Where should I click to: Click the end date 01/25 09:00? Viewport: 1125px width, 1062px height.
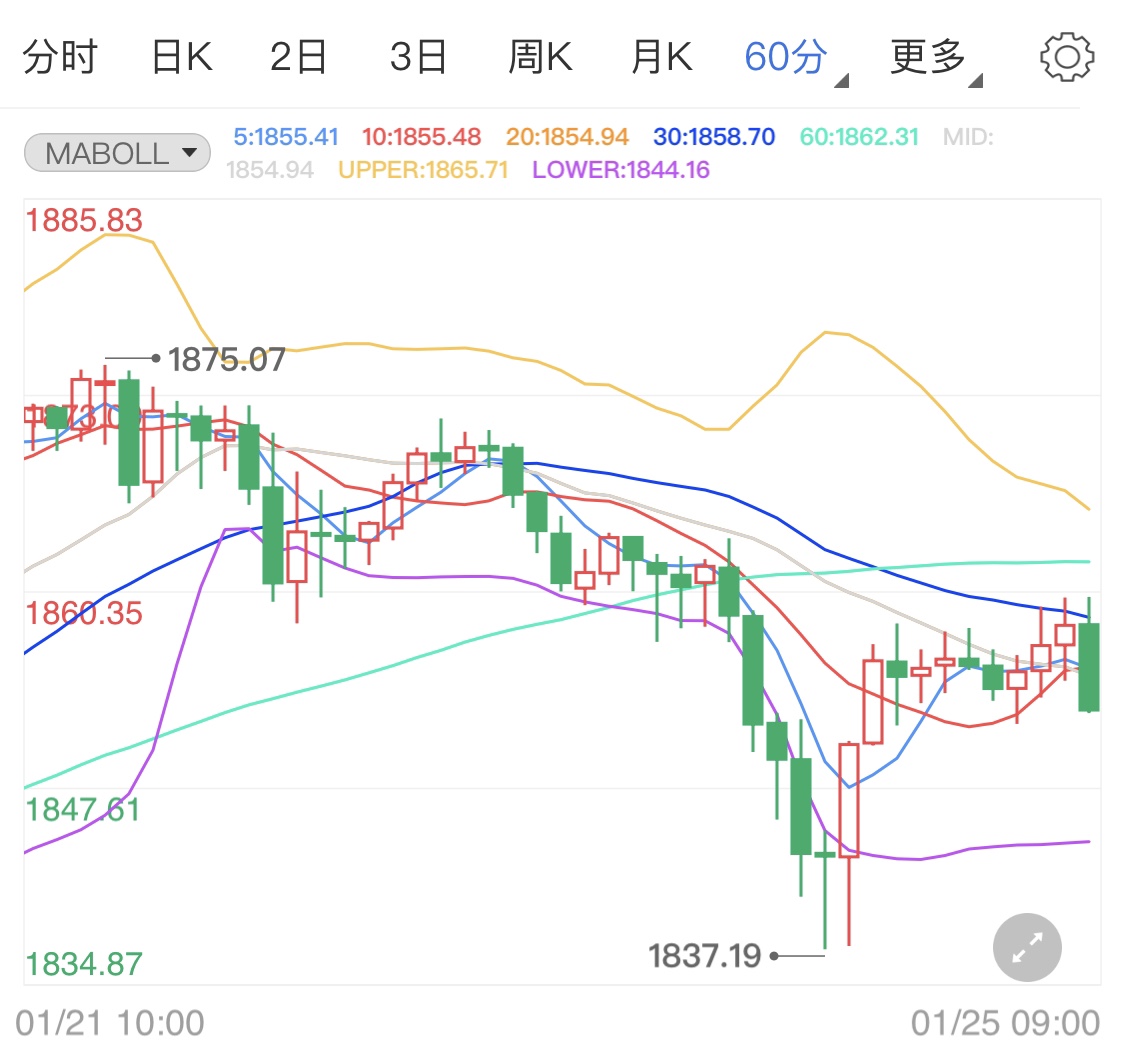click(1005, 1023)
